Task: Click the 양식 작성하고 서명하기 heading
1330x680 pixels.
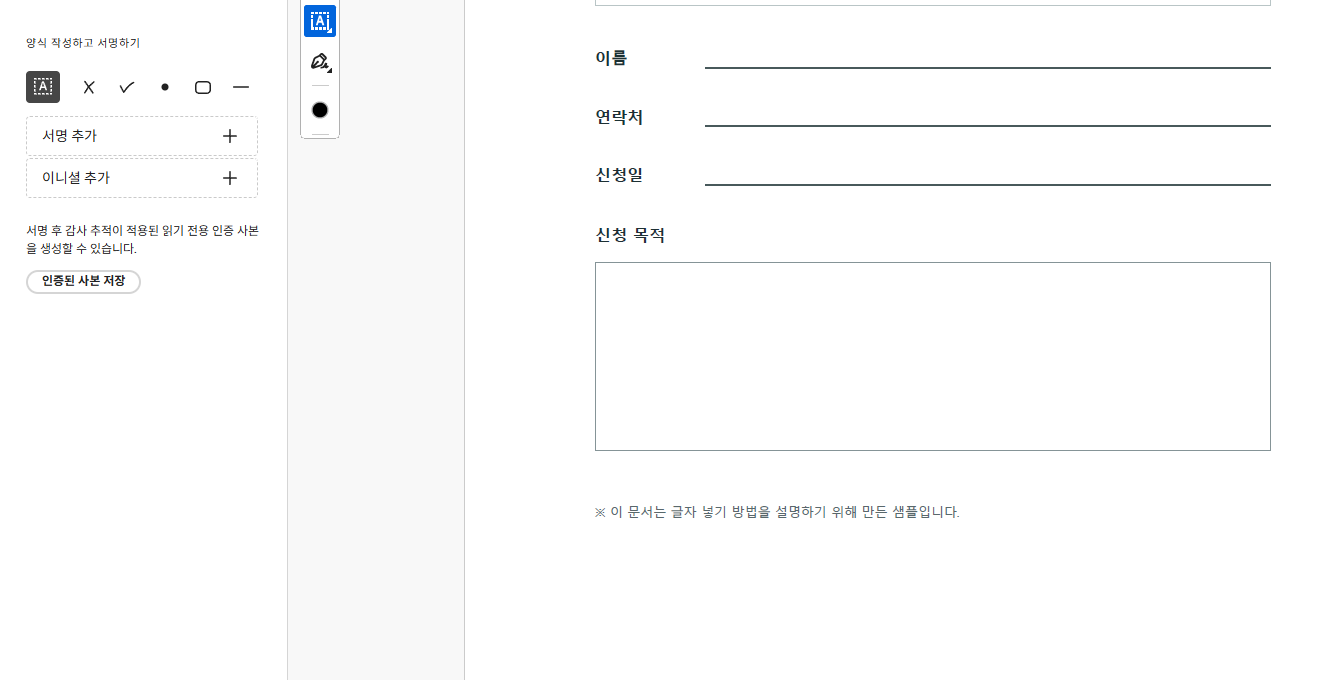Action: pos(83,43)
